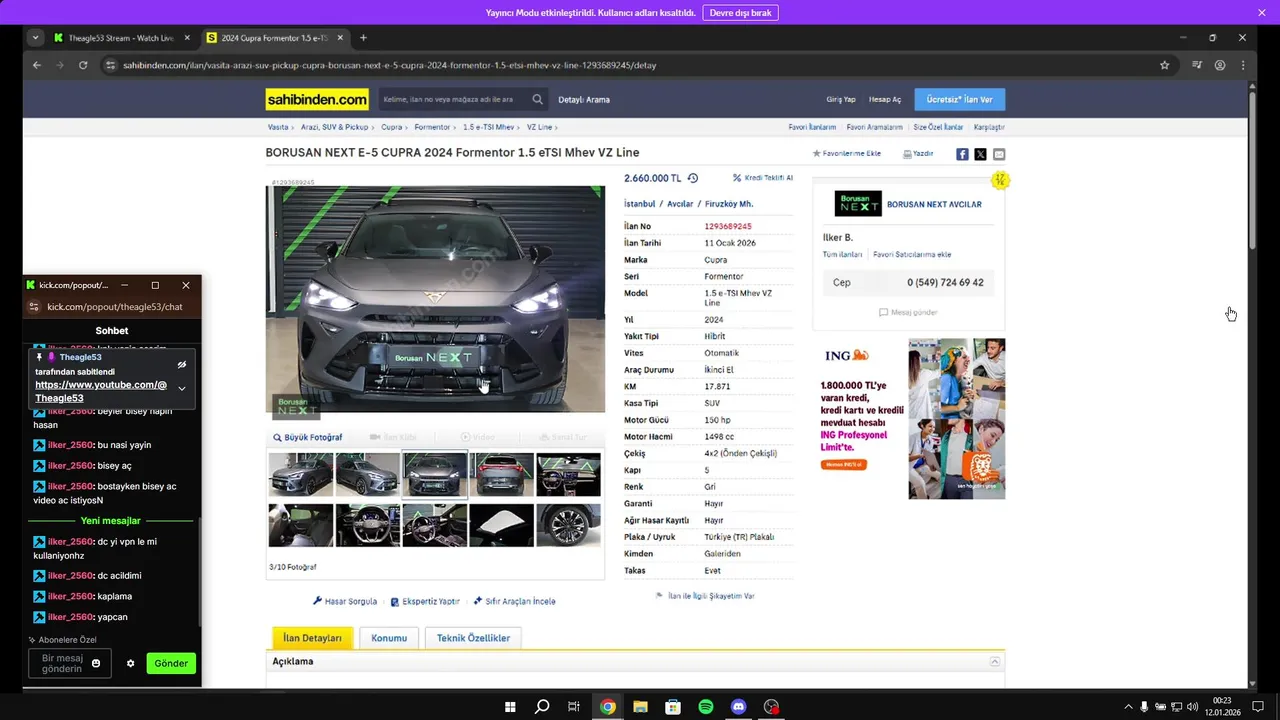Collapse the Açıklama section arrow
The height and width of the screenshot is (720, 1280).
(x=994, y=662)
